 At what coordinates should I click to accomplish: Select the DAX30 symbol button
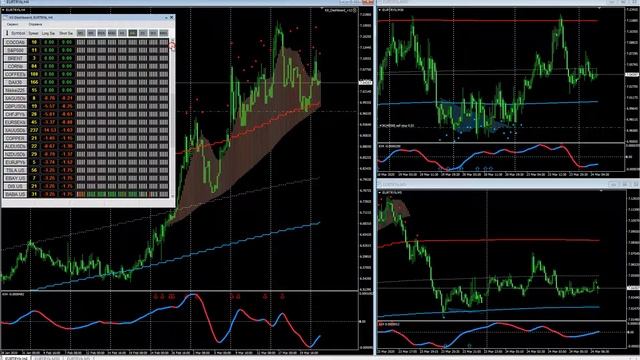pos(16,82)
